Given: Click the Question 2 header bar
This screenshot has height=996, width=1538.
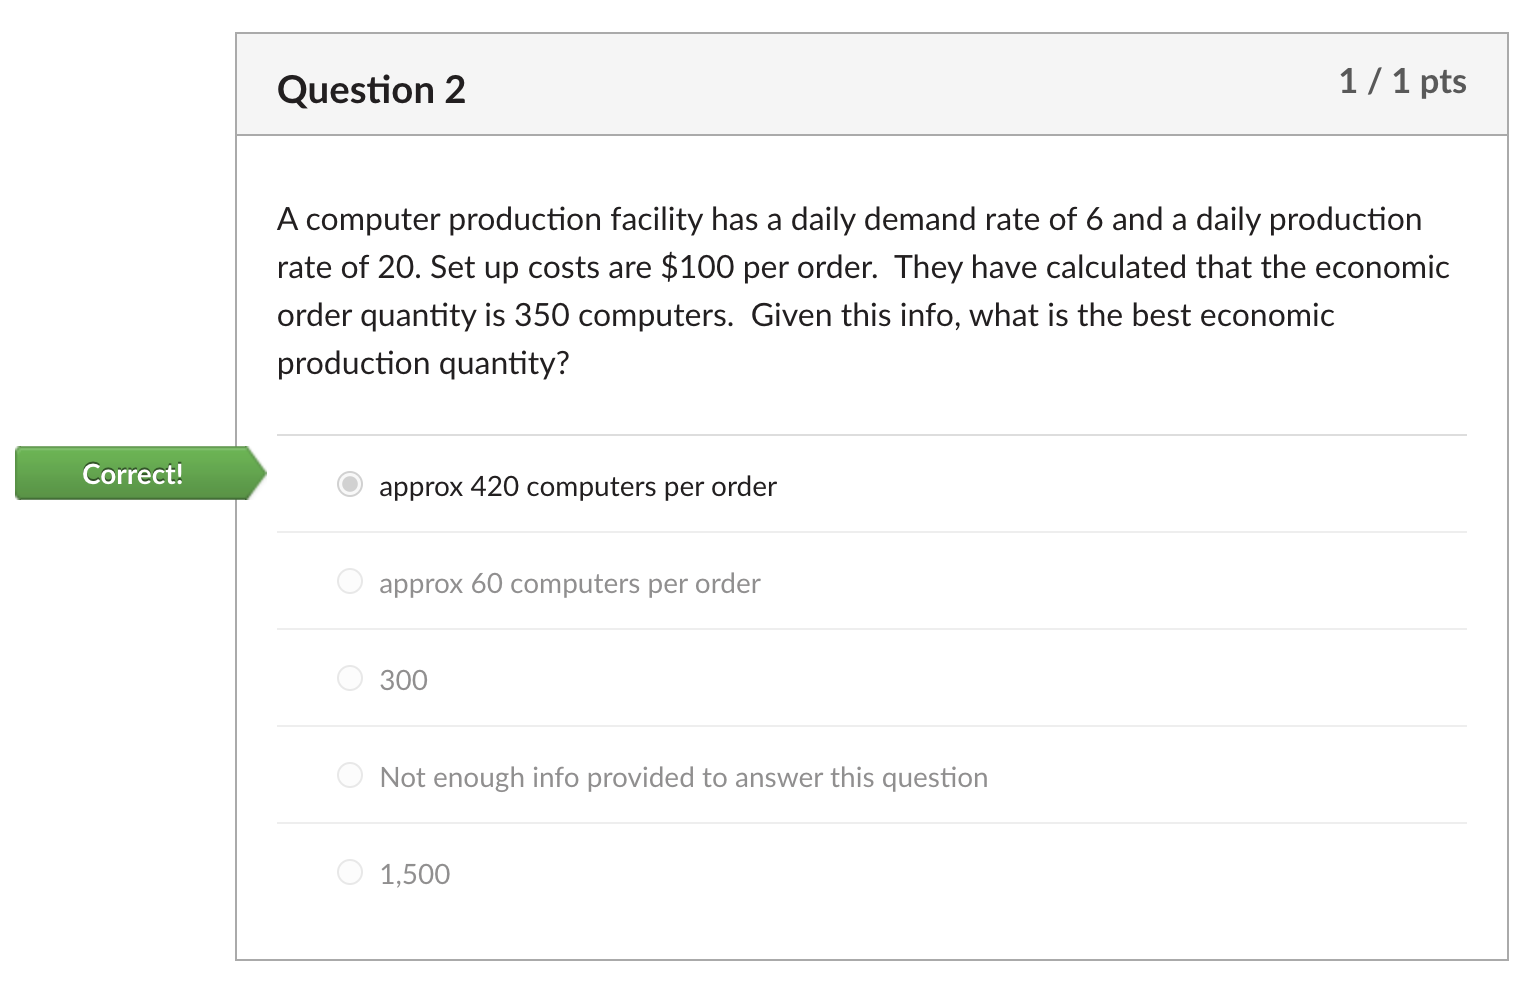Looking at the screenshot, I should tap(870, 85).
